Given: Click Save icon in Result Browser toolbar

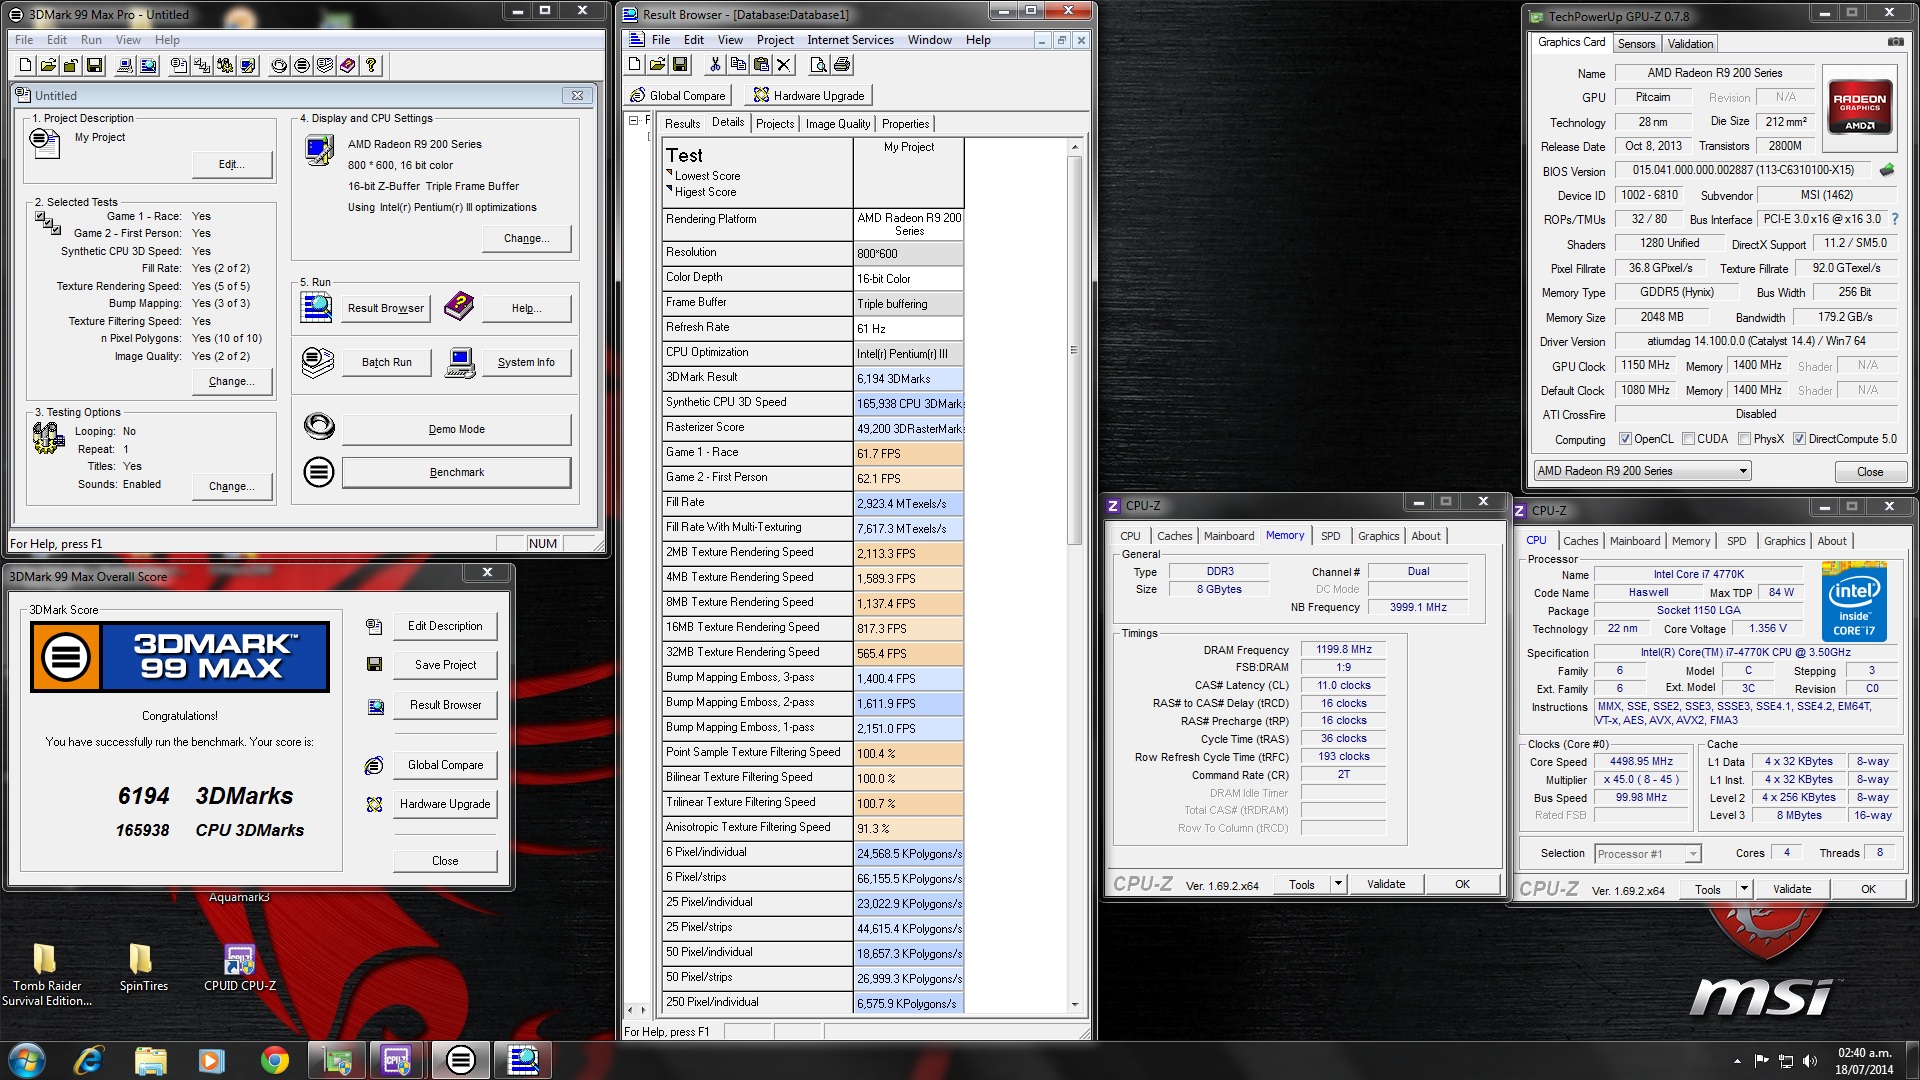Looking at the screenshot, I should [680, 65].
